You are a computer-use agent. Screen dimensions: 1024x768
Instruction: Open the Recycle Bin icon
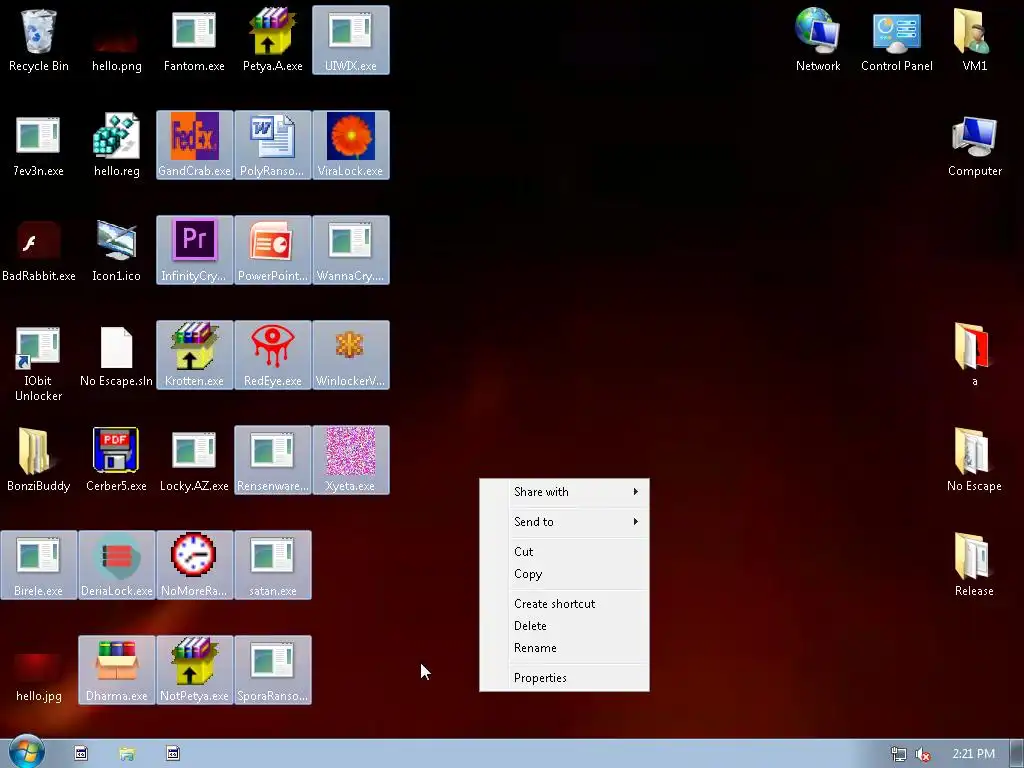39,40
